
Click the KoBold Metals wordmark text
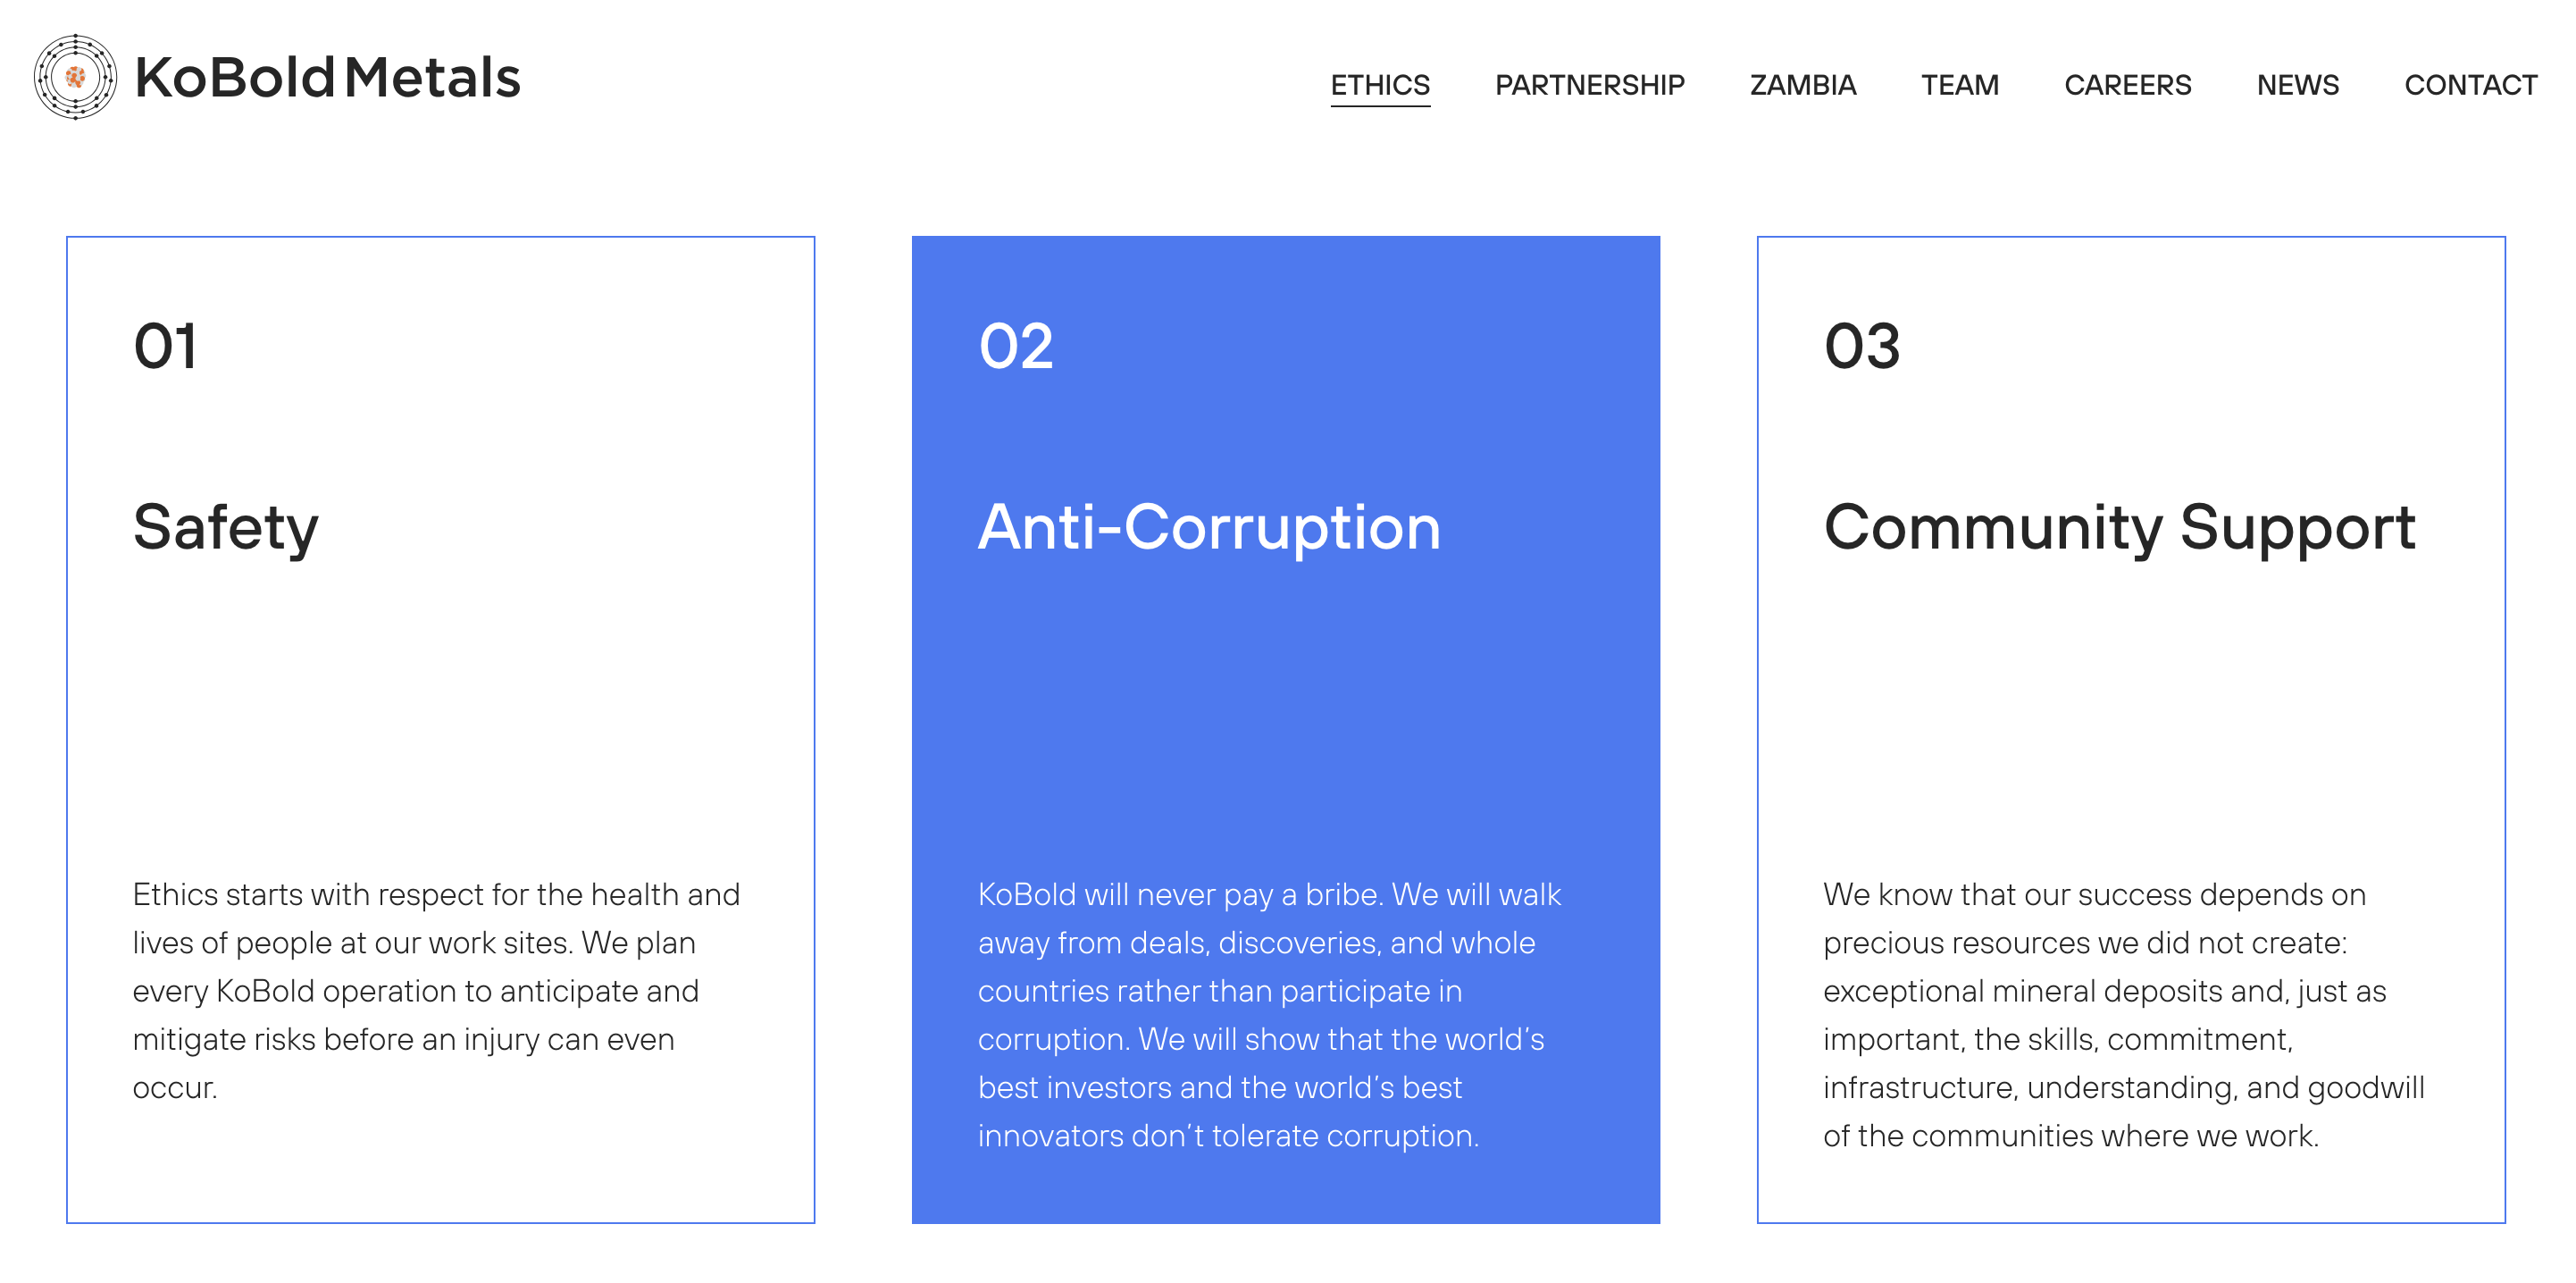click(x=327, y=78)
